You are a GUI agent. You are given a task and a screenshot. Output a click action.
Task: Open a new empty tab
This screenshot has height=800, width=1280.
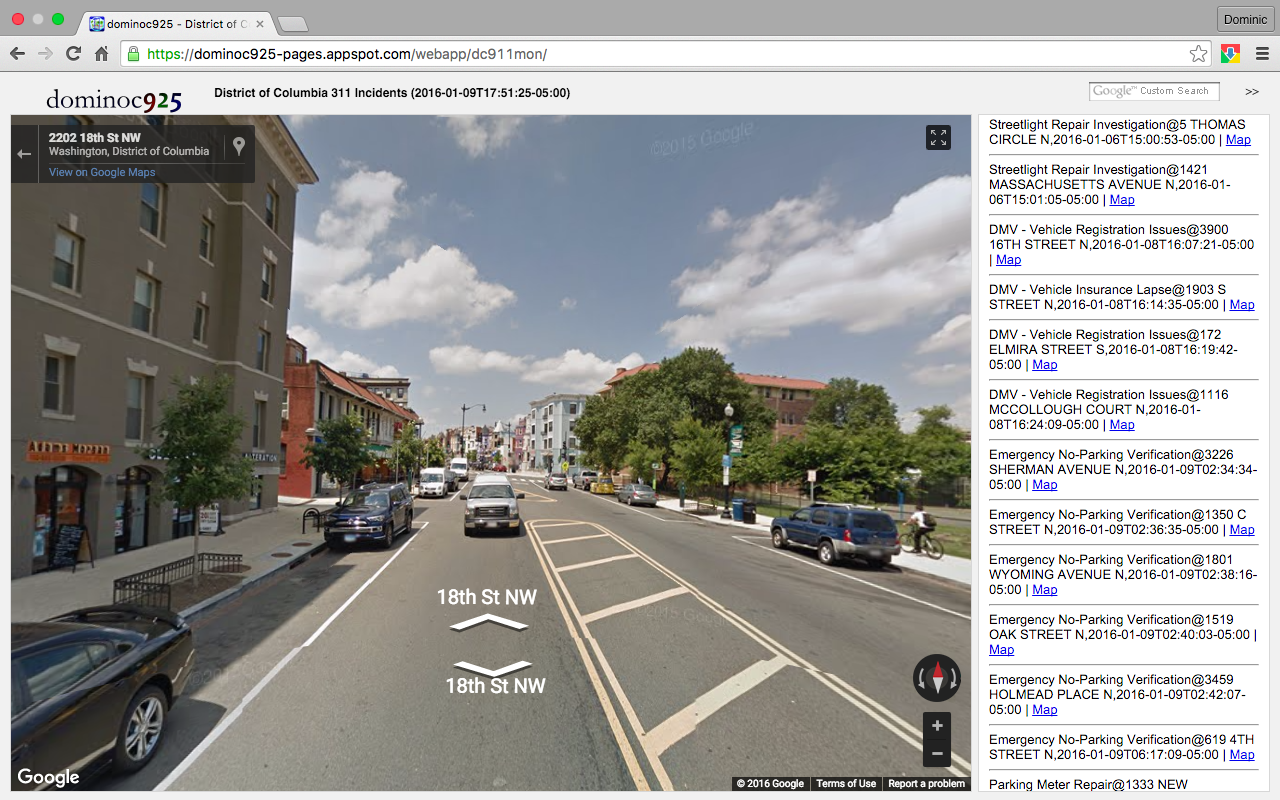tap(292, 24)
